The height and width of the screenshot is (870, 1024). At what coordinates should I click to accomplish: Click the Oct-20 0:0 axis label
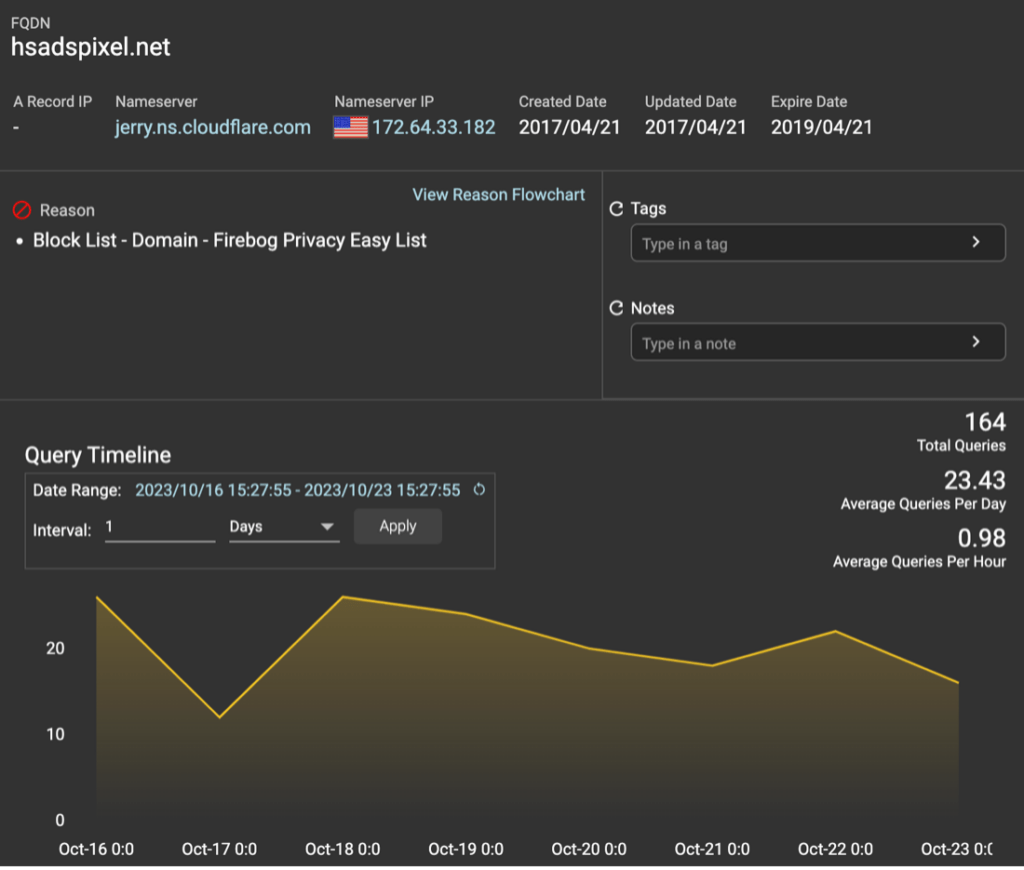pos(588,849)
